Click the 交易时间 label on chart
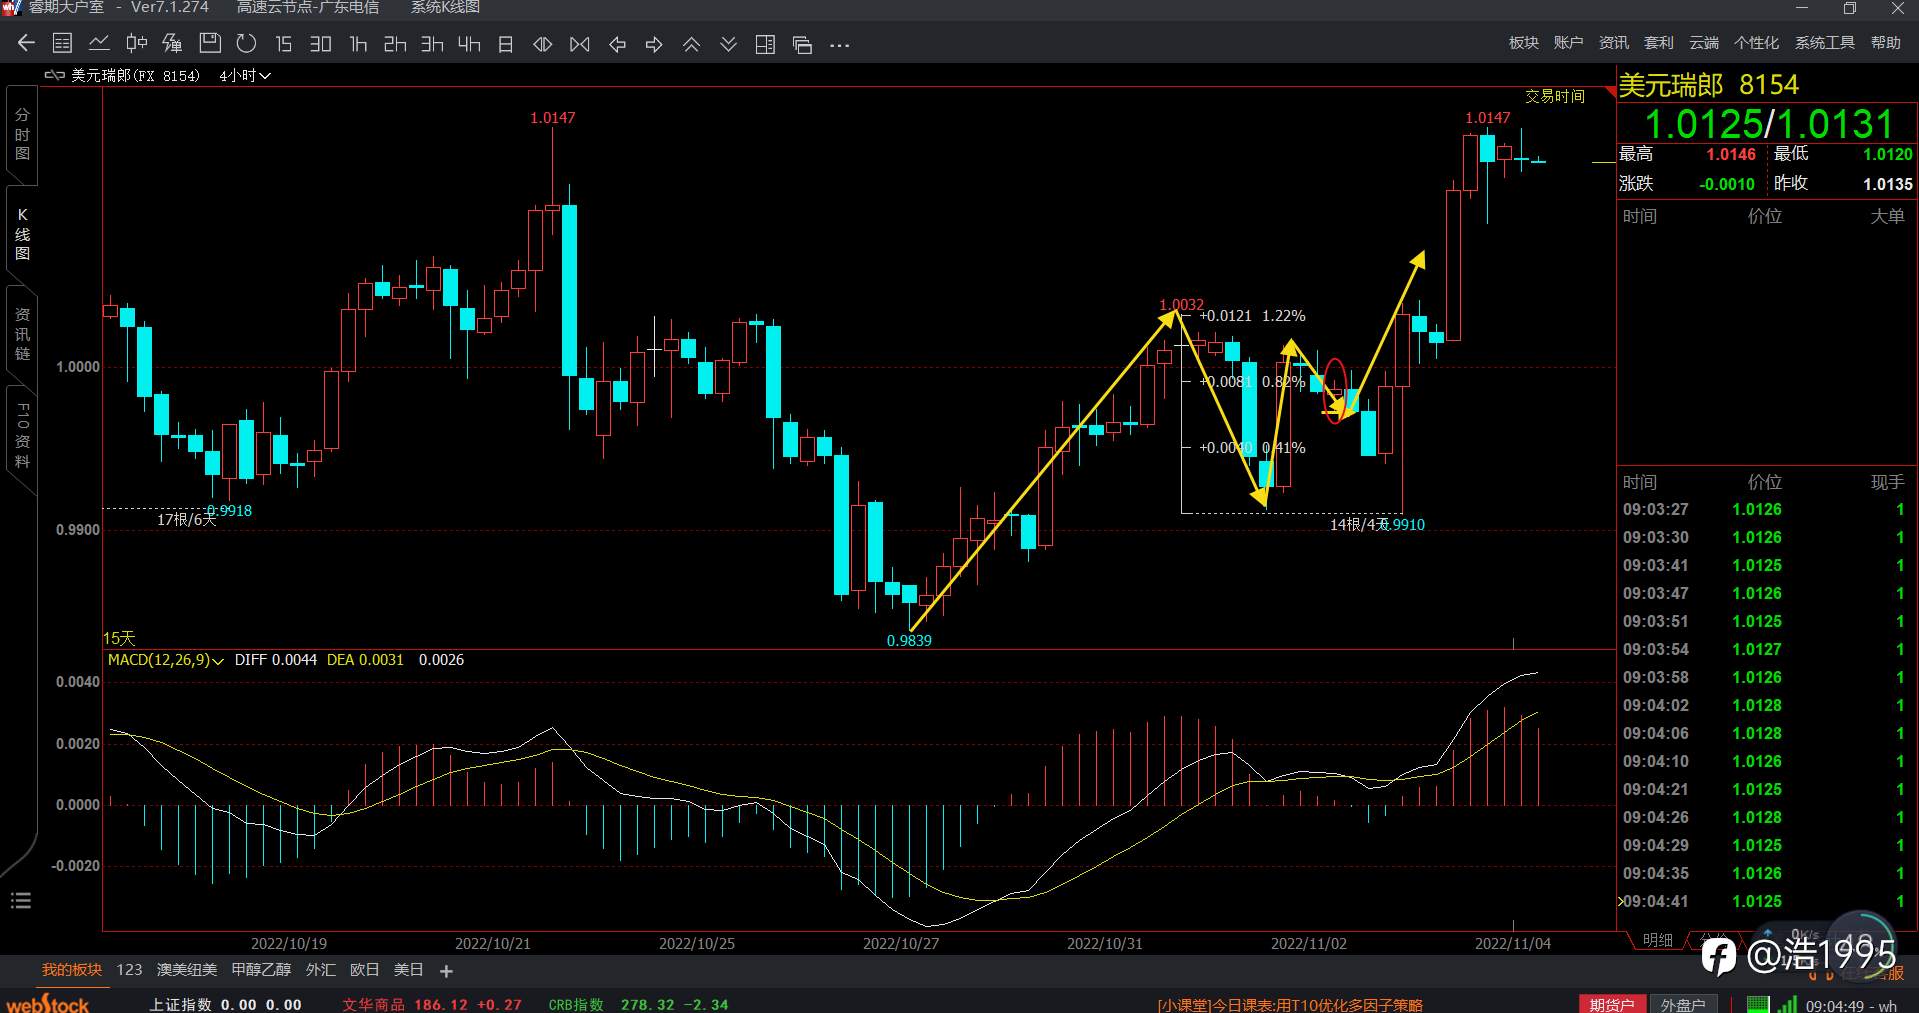Image resolution: width=1919 pixels, height=1013 pixels. click(1555, 96)
